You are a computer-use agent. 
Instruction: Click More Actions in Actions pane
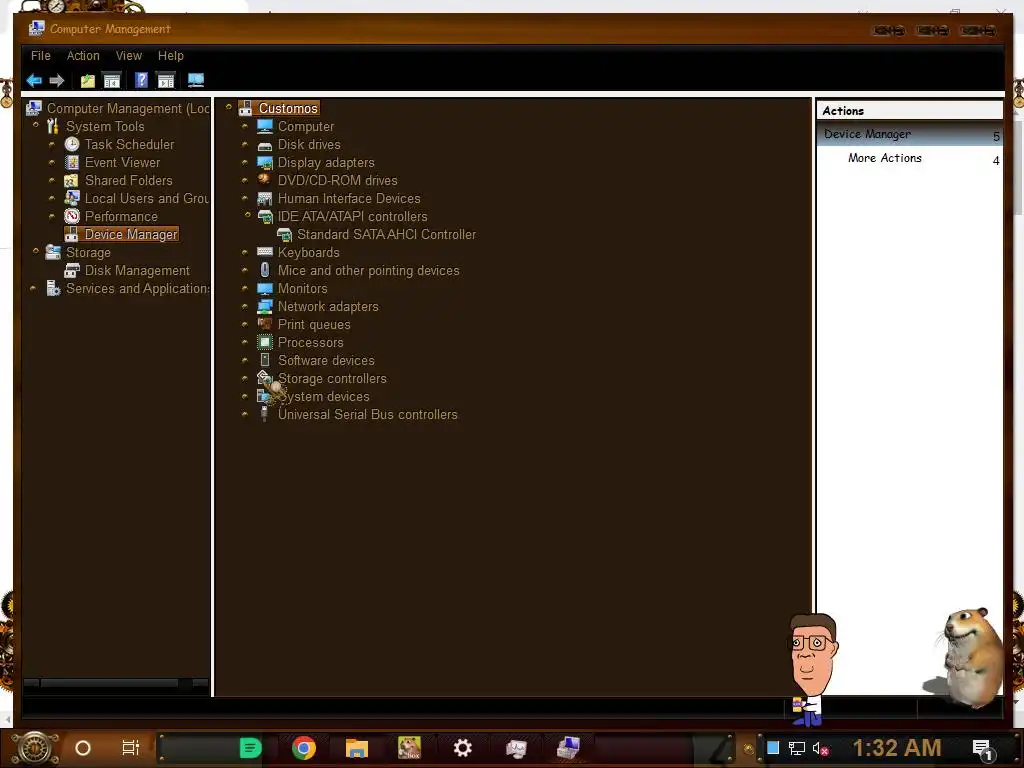tap(884, 158)
